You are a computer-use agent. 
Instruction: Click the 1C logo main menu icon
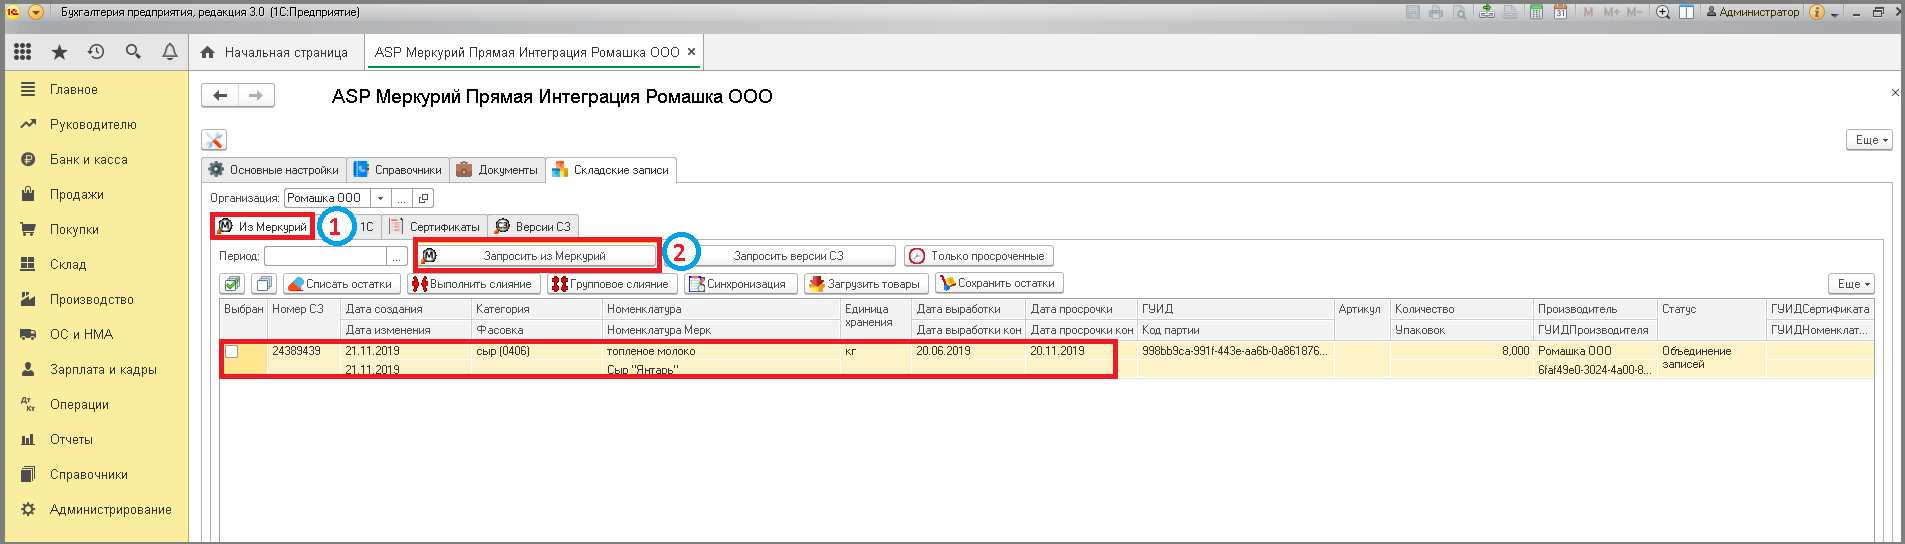tap(13, 12)
